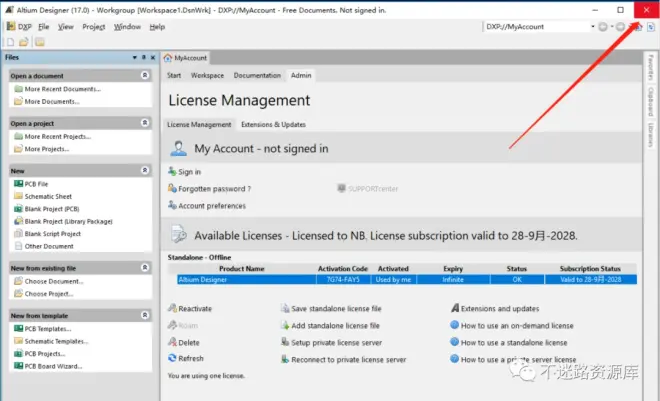Select the Admin tab
This screenshot has width=660, height=401.
coord(301,75)
